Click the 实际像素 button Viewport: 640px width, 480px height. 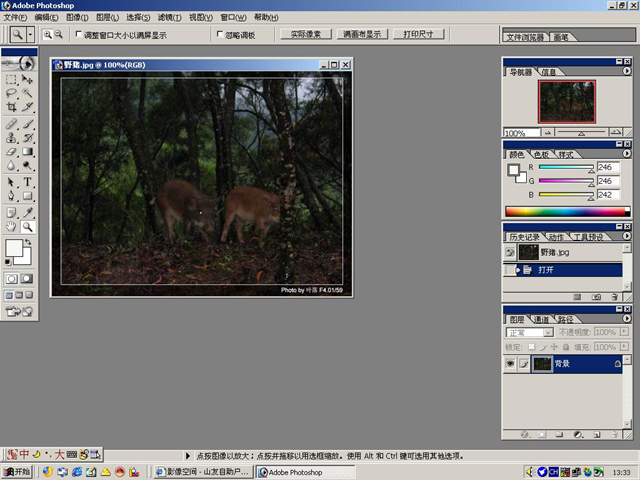[x=306, y=34]
